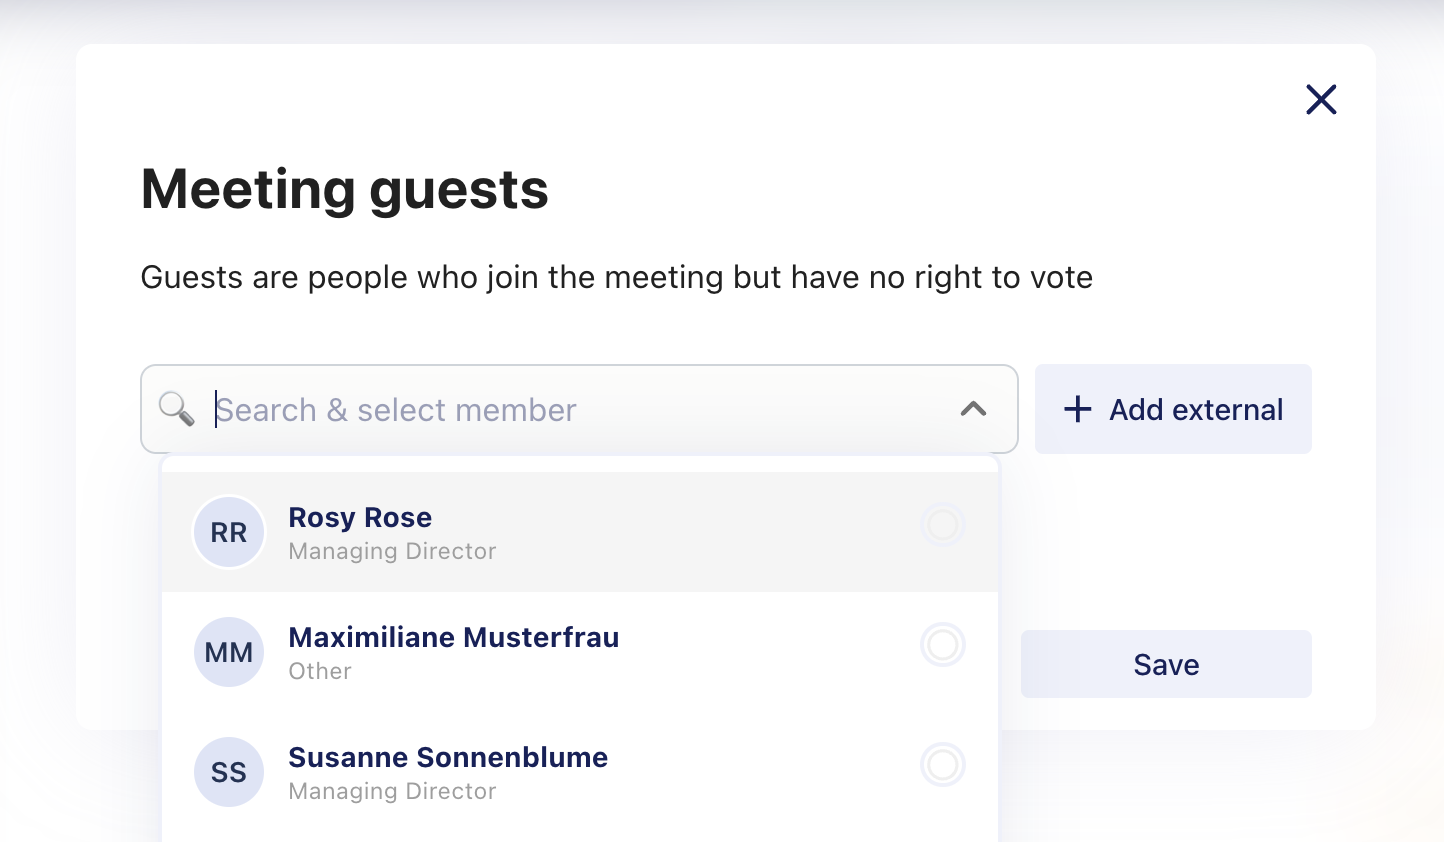The height and width of the screenshot is (842, 1444).
Task: Save the meeting guests
Action: (x=1166, y=664)
